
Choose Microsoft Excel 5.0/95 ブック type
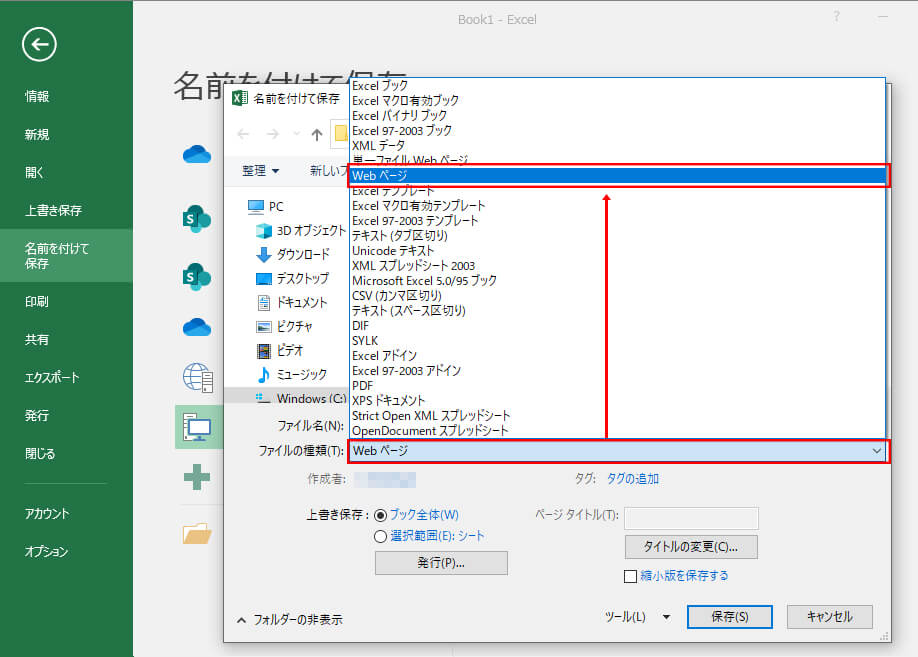coord(424,280)
